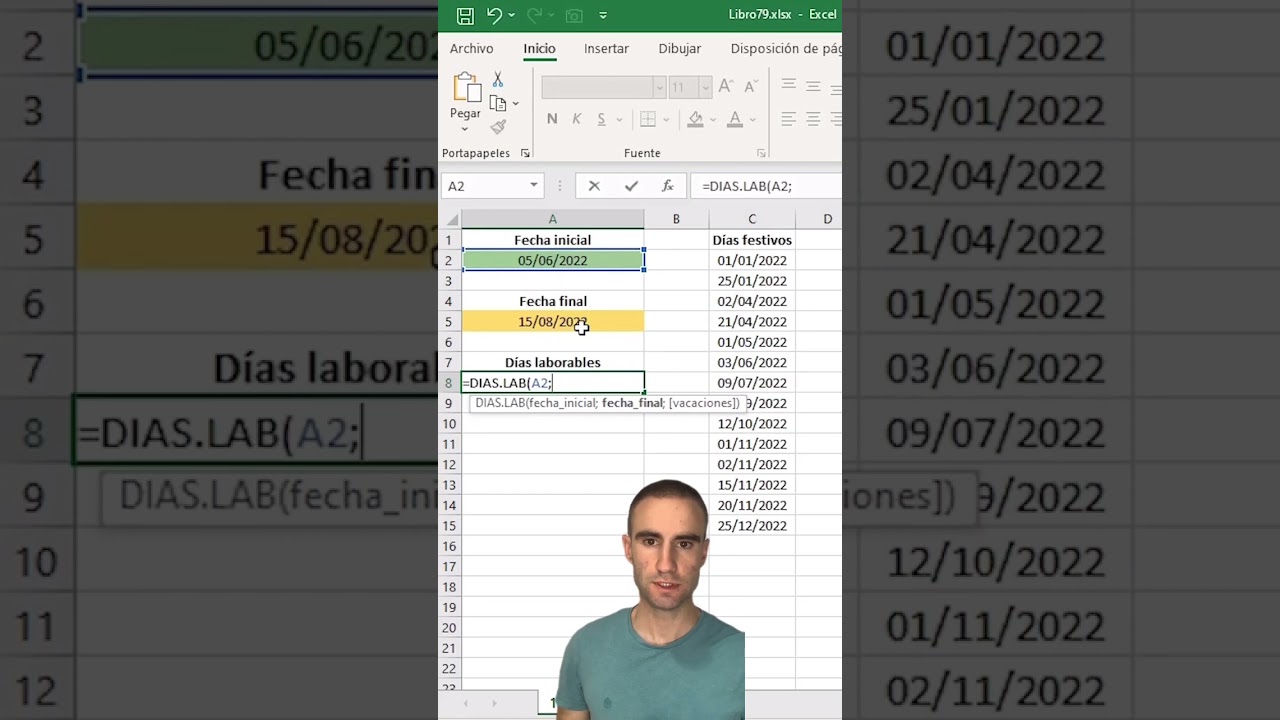1280x720 pixels.
Task: Click the Pegar clipboard icon
Action: (x=465, y=90)
